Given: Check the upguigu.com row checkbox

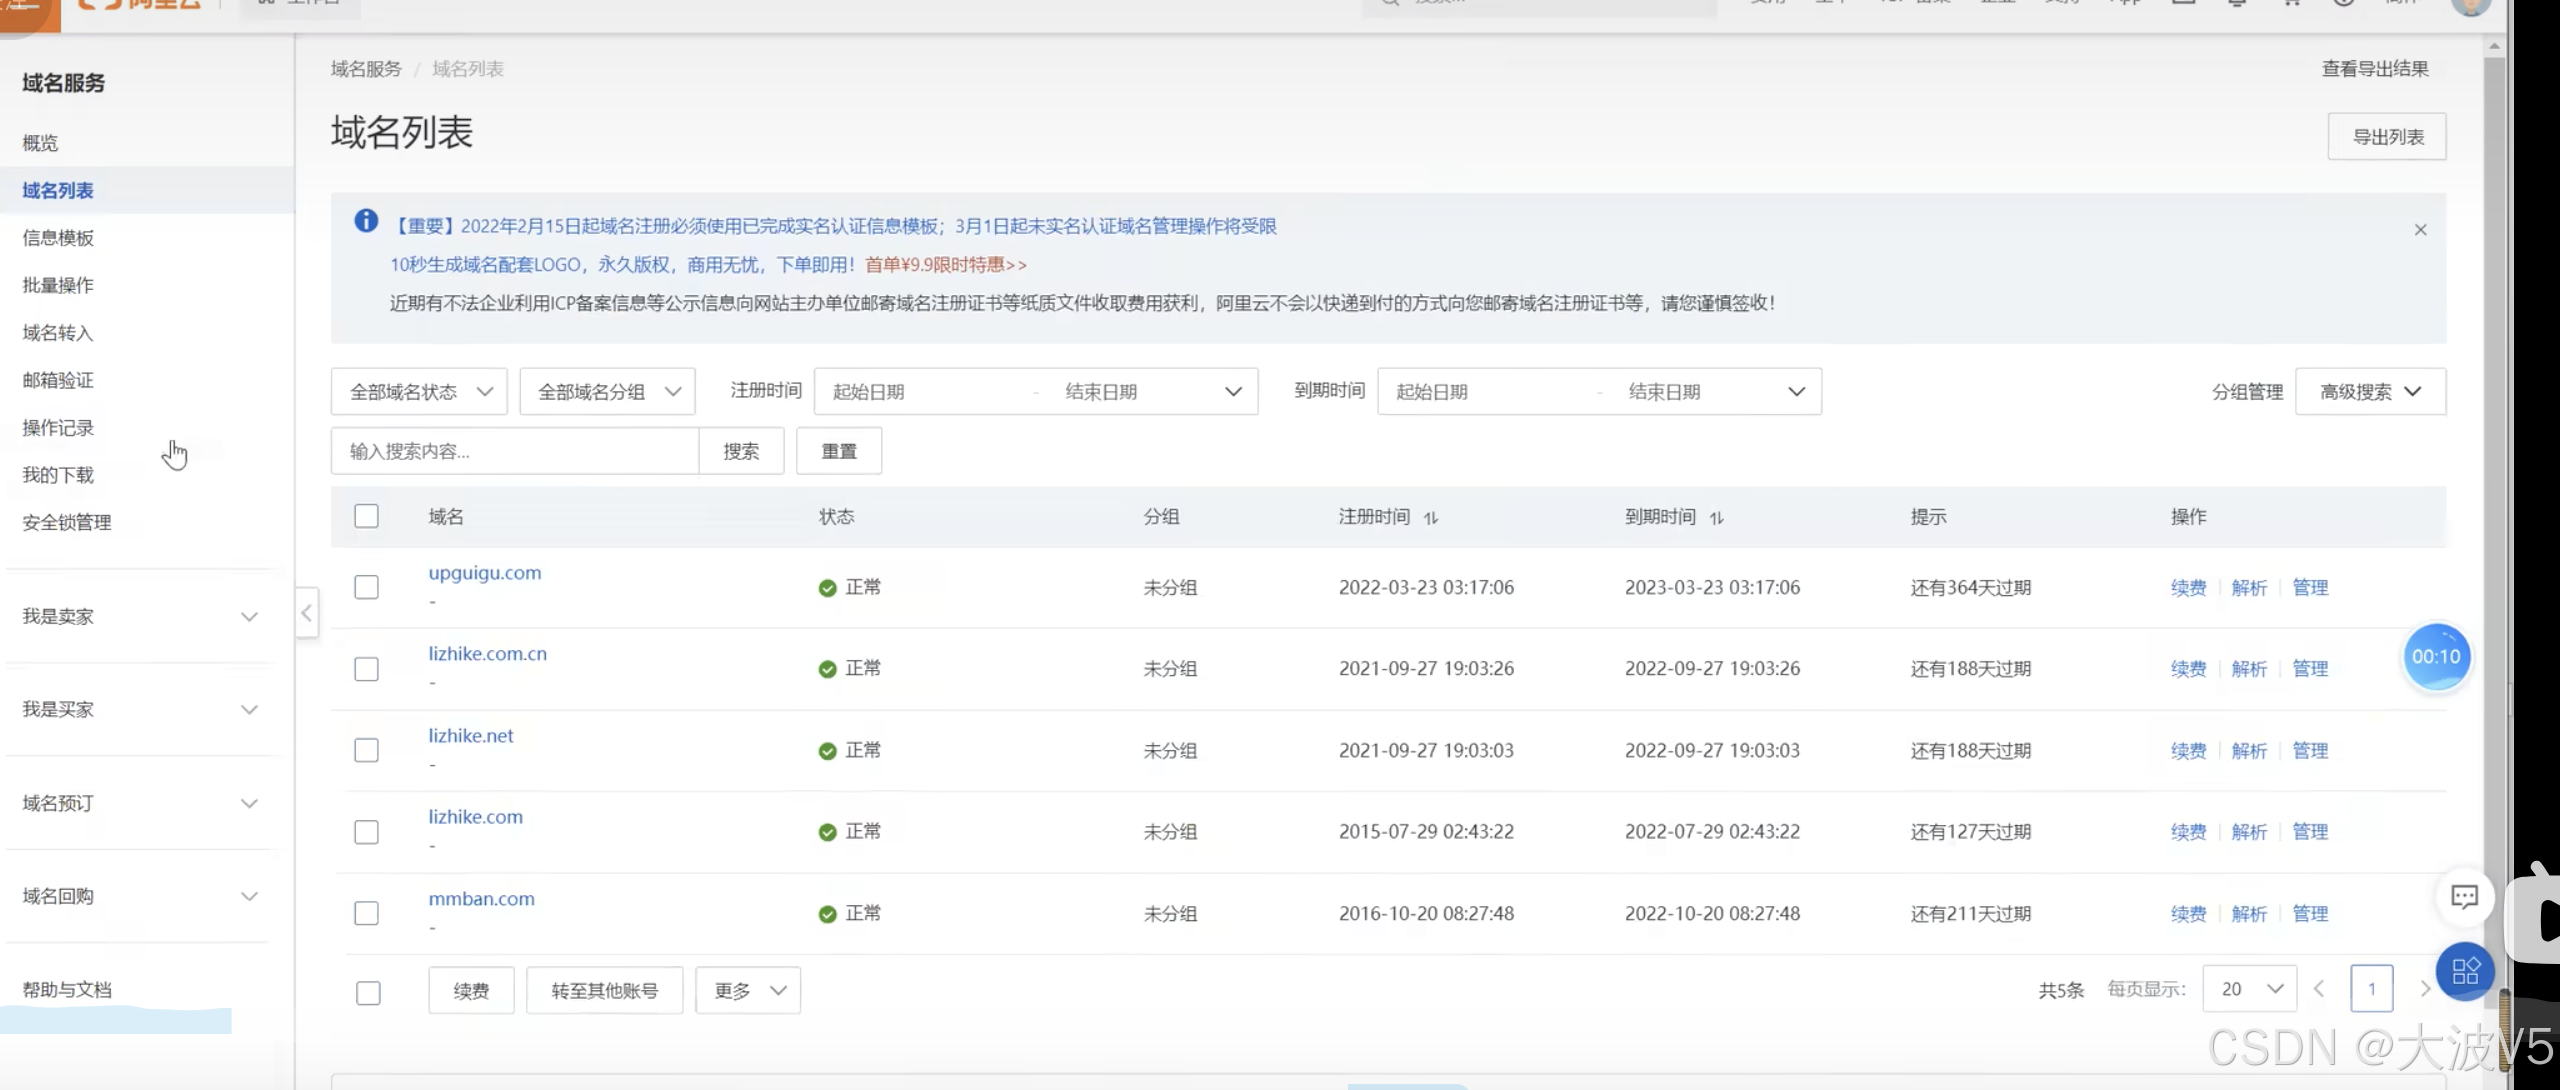Looking at the screenshot, I should pos(367,587).
